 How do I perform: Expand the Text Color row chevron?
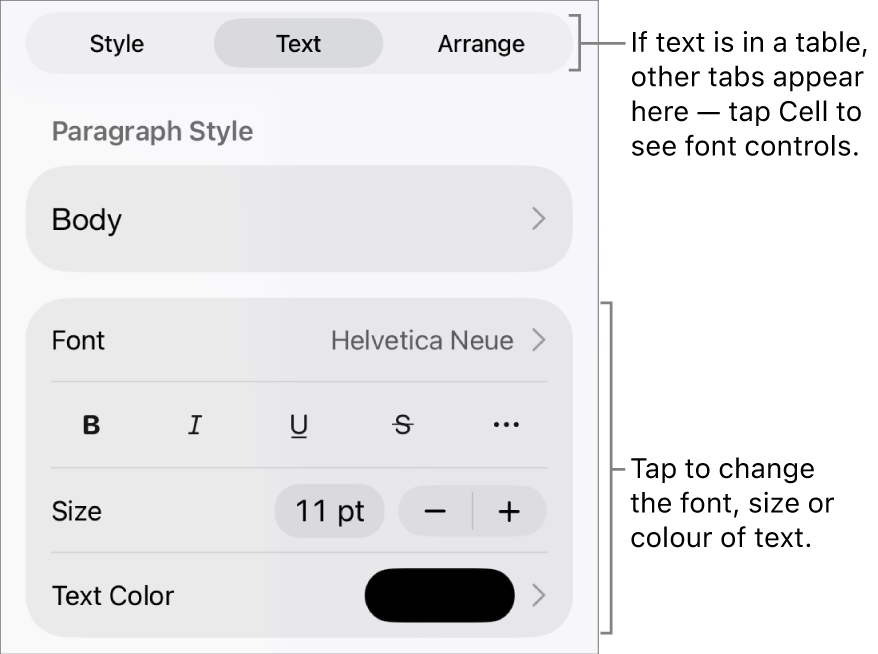click(x=540, y=595)
